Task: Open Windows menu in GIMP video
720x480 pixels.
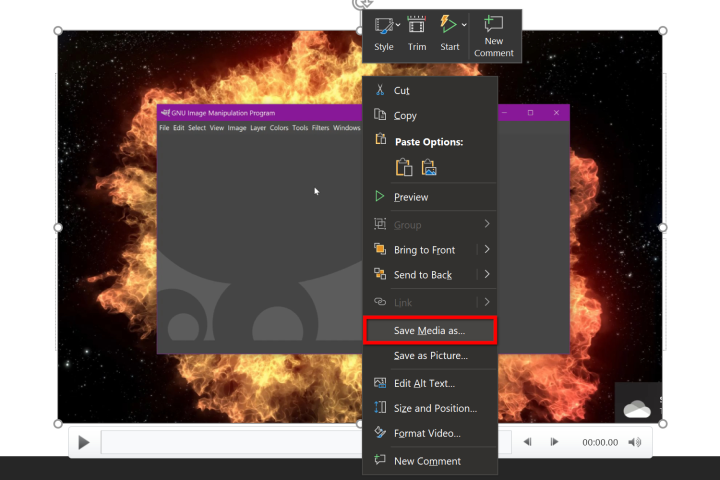Action: (x=347, y=128)
